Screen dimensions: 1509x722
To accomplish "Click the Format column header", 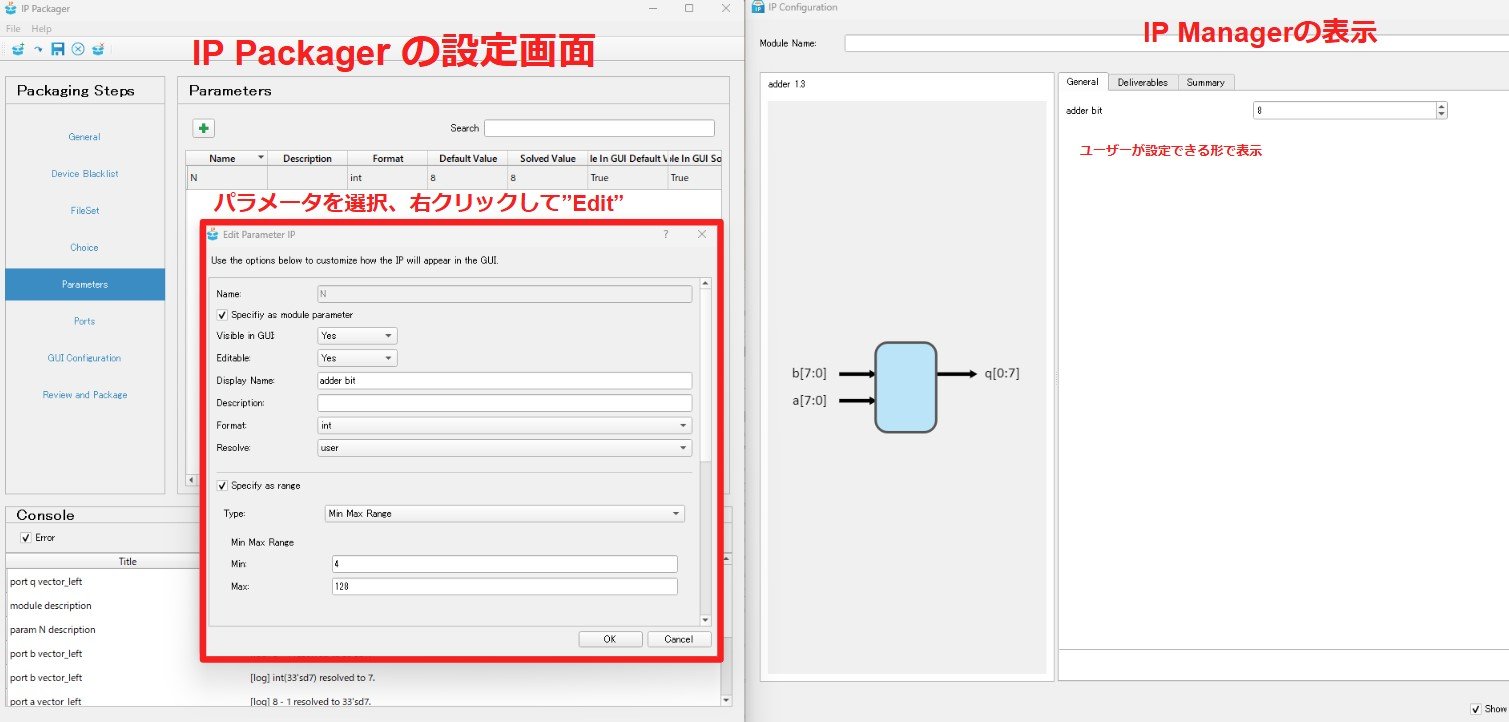I will (x=388, y=158).
